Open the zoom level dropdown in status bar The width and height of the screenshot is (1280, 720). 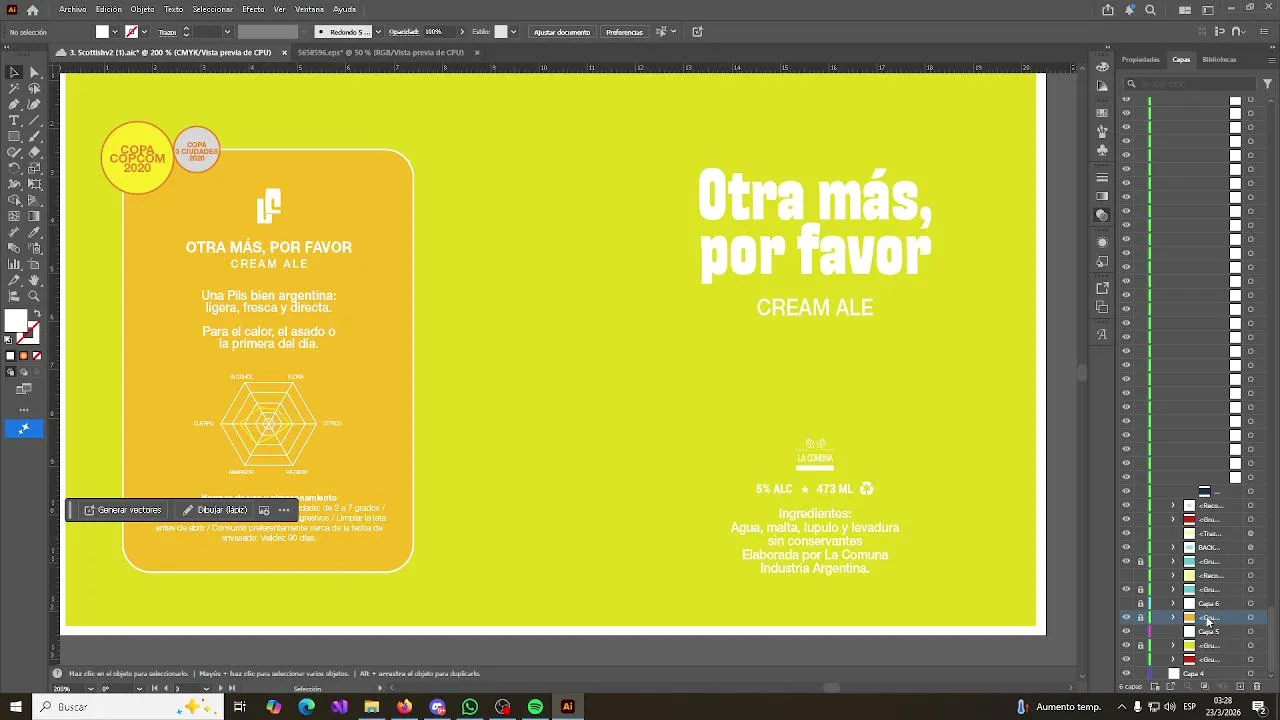(91, 689)
